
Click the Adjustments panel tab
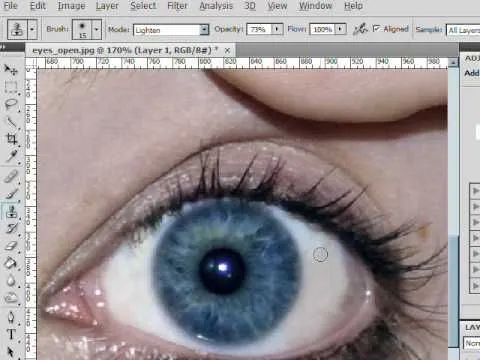pos(473,59)
